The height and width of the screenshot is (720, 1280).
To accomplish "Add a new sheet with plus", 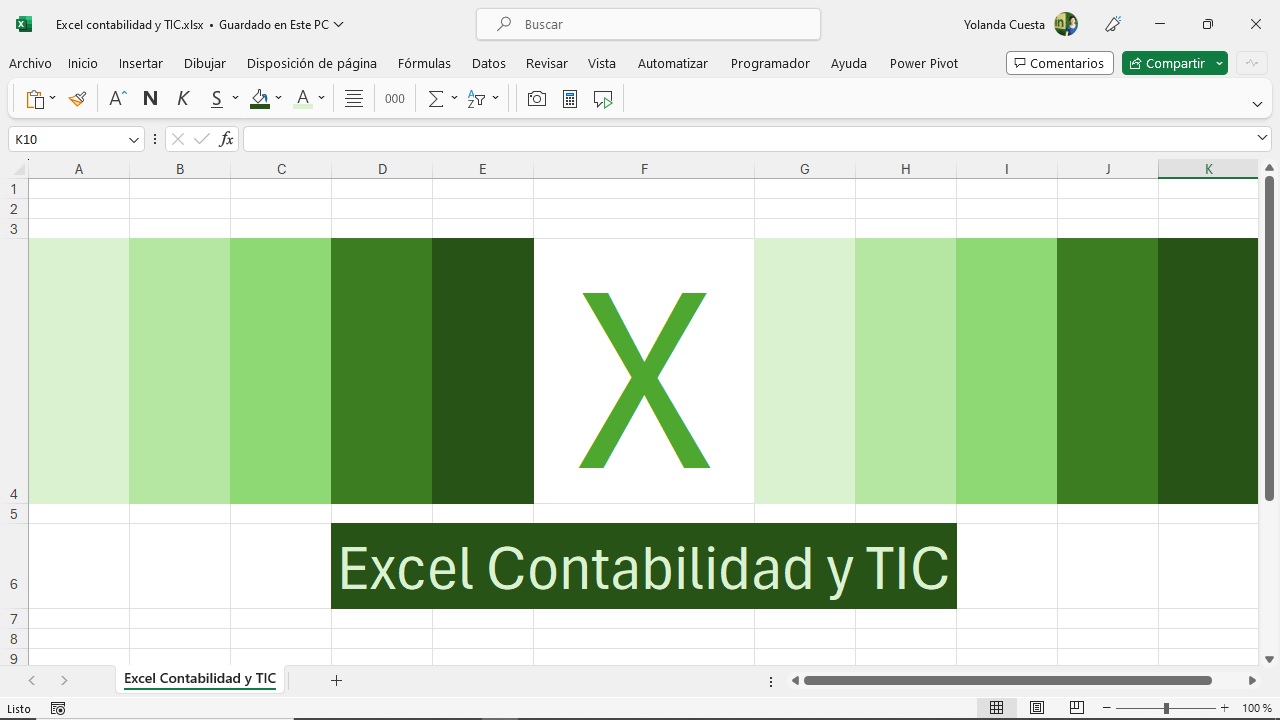I will point(337,680).
